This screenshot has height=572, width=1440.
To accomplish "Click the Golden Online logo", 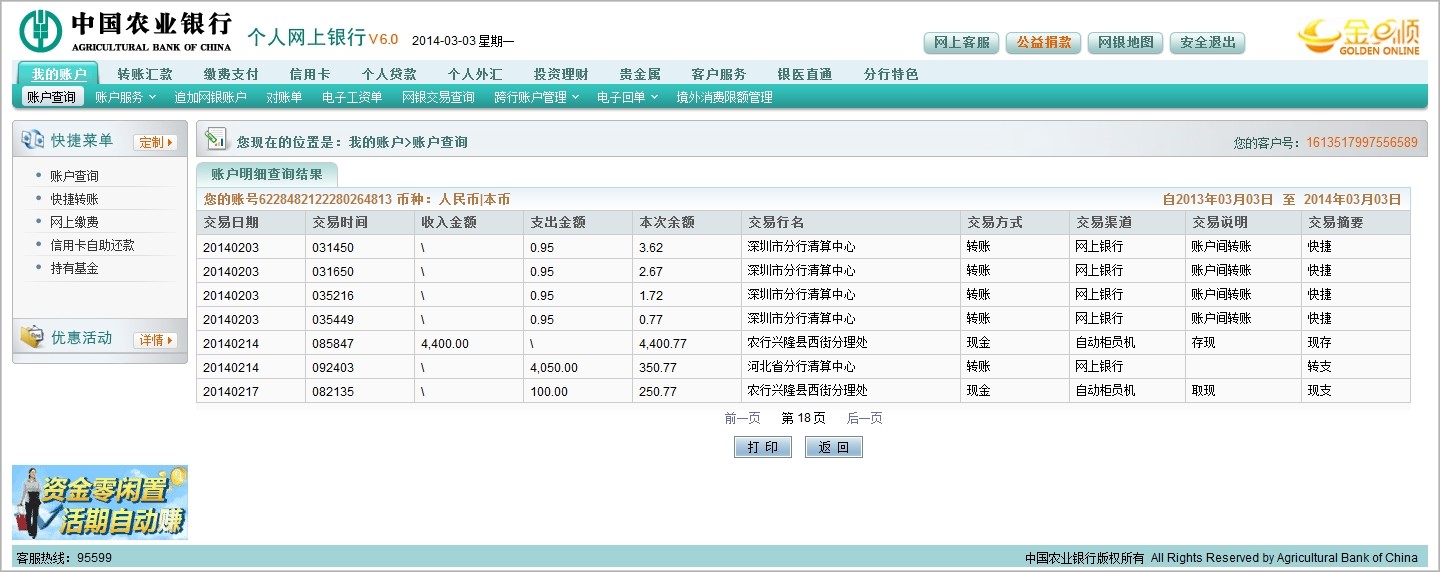I will point(1358,36).
